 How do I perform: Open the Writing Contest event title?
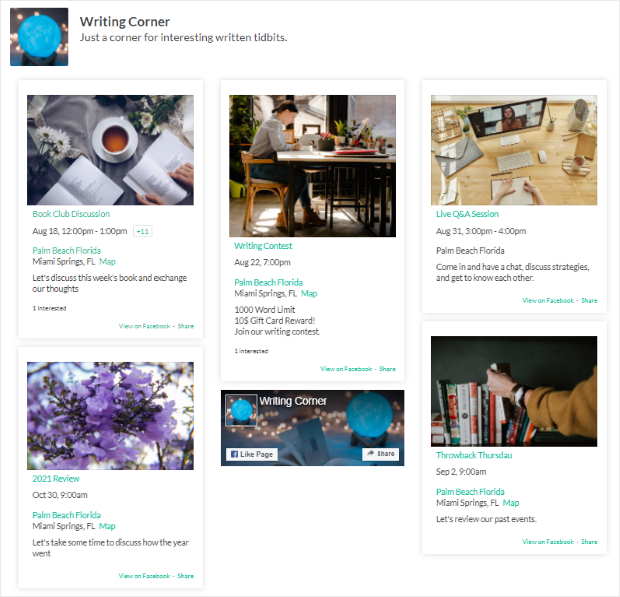pos(263,246)
